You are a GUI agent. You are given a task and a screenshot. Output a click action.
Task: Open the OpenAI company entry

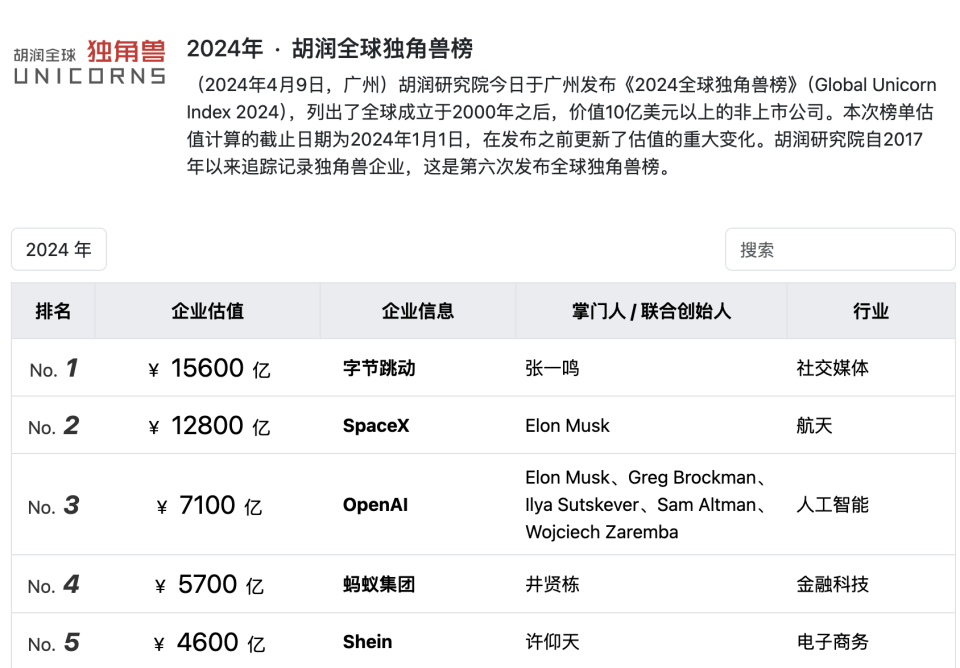(x=375, y=505)
